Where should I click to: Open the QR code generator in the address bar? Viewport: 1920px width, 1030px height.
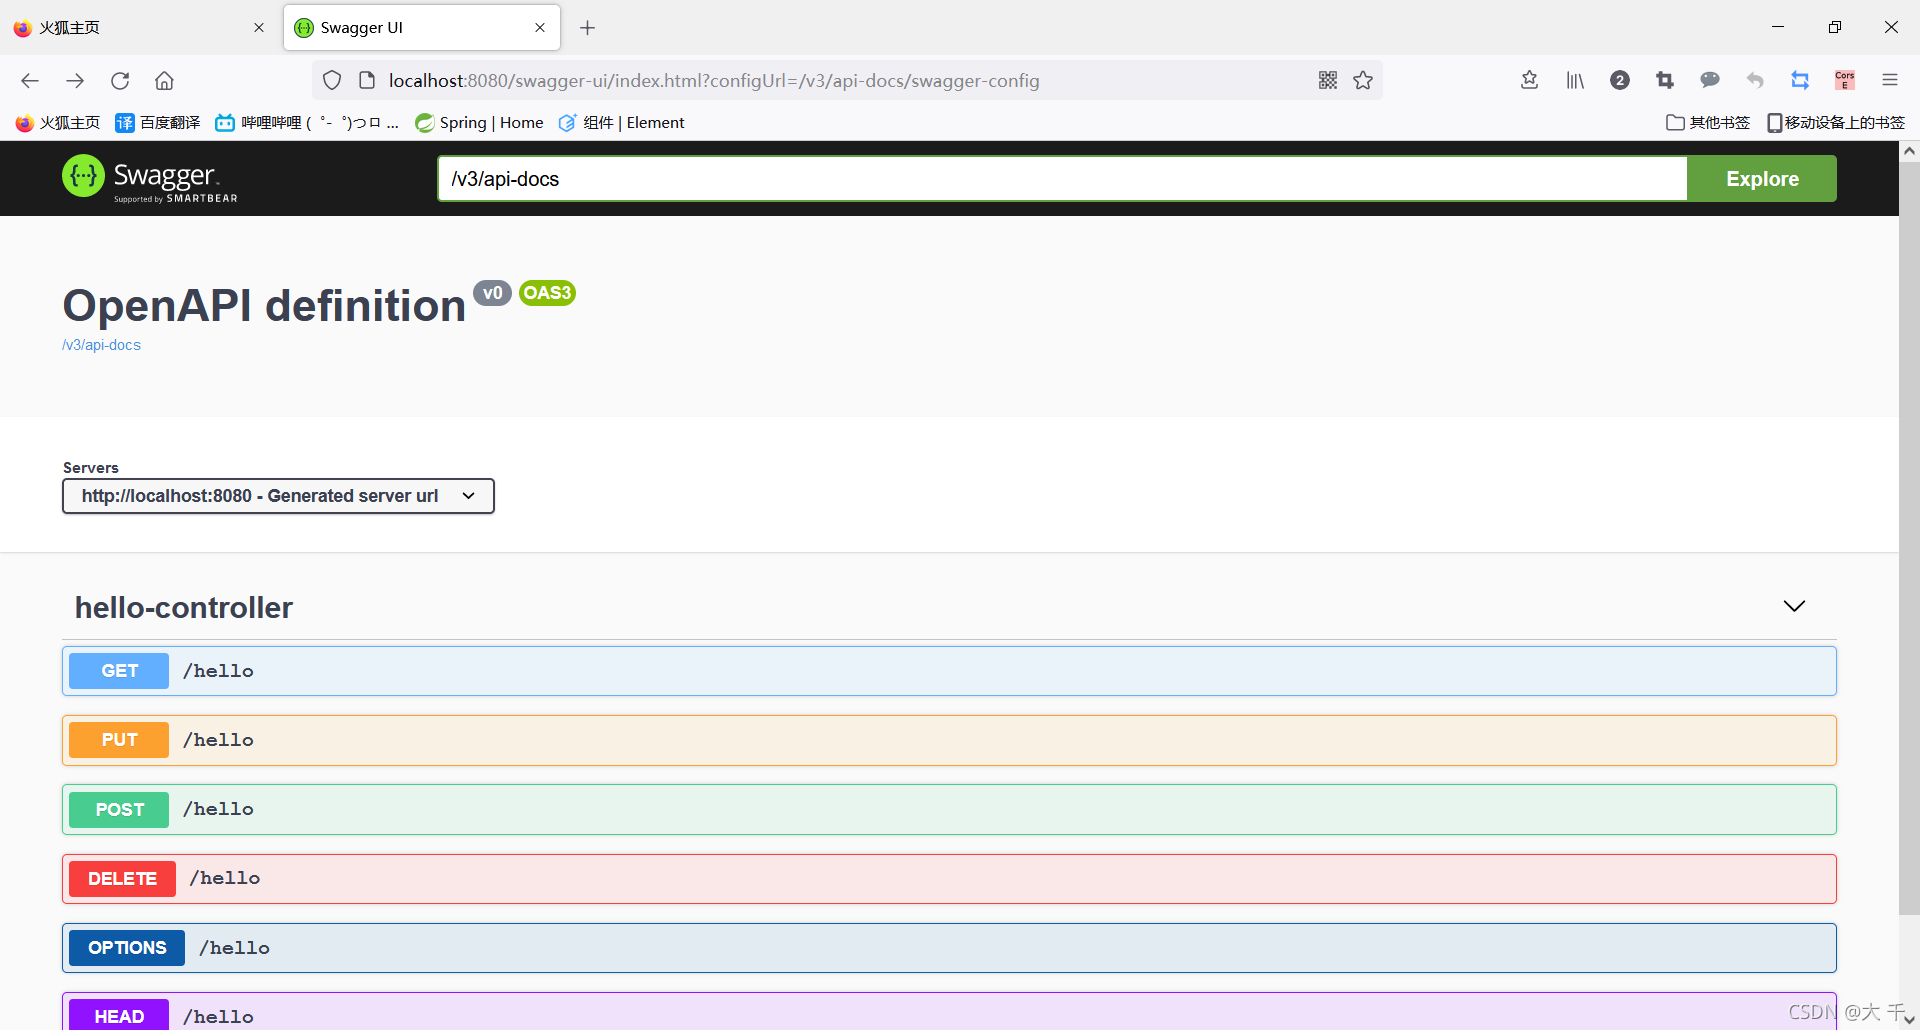[x=1328, y=80]
